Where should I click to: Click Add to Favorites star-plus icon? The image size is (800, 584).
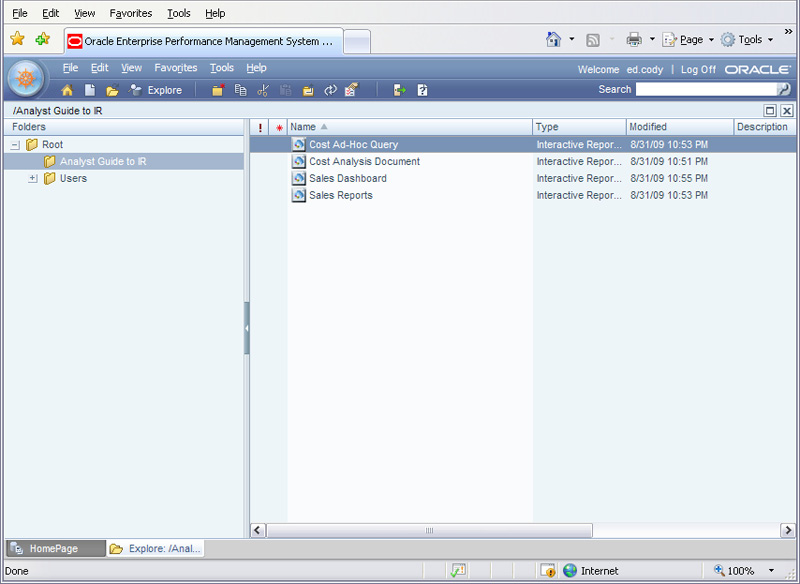[x=42, y=39]
